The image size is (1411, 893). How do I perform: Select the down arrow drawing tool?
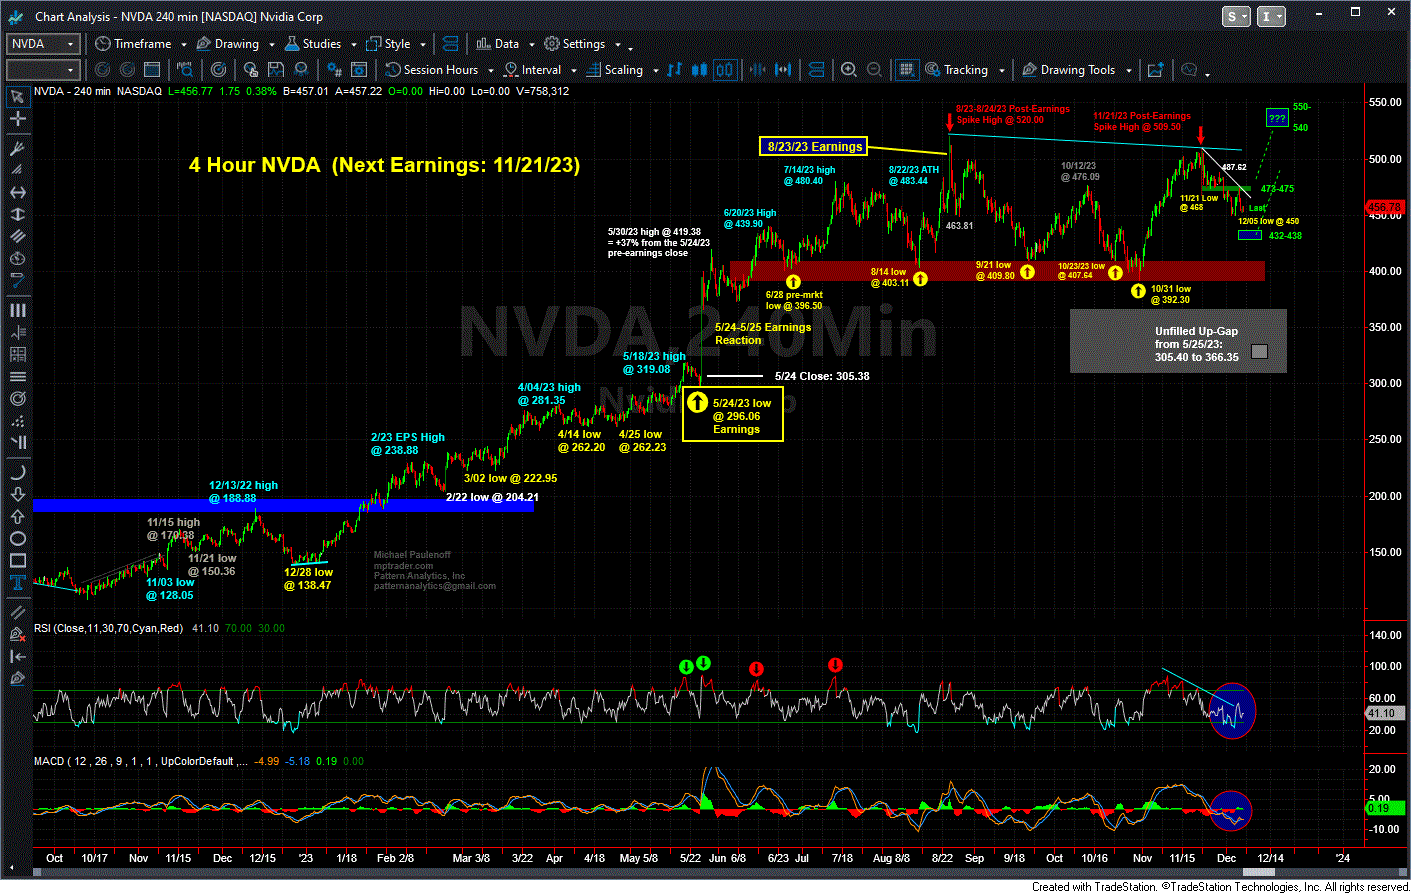(17, 494)
